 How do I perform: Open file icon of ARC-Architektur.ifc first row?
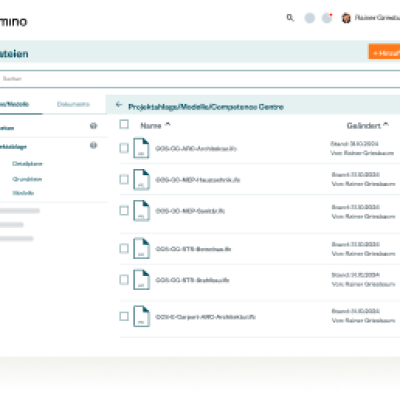pos(141,148)
